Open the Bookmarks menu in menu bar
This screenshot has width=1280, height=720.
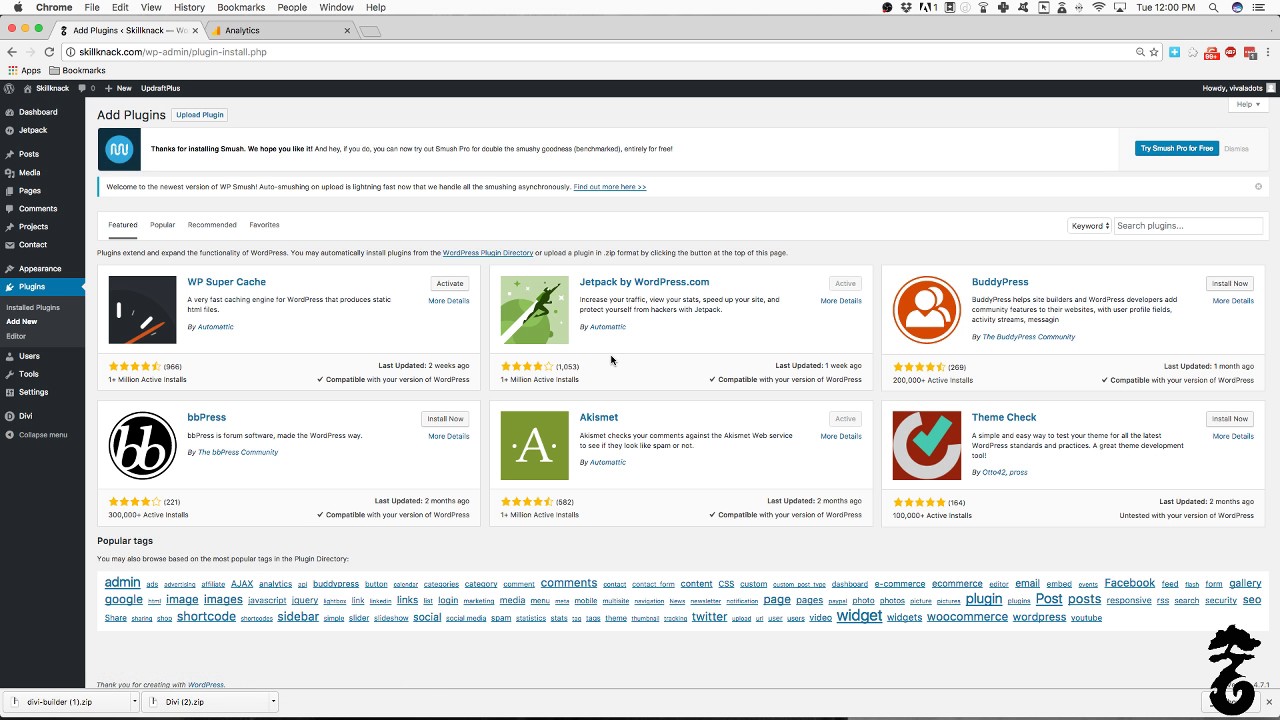coord(241,7)
